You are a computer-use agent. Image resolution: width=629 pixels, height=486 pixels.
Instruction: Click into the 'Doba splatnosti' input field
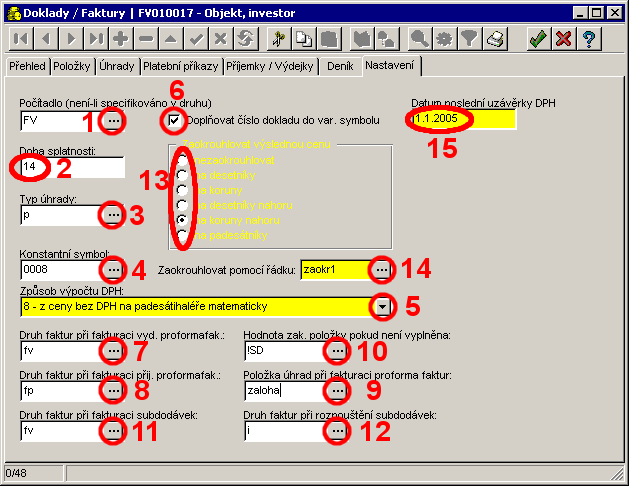click(72, 166)
